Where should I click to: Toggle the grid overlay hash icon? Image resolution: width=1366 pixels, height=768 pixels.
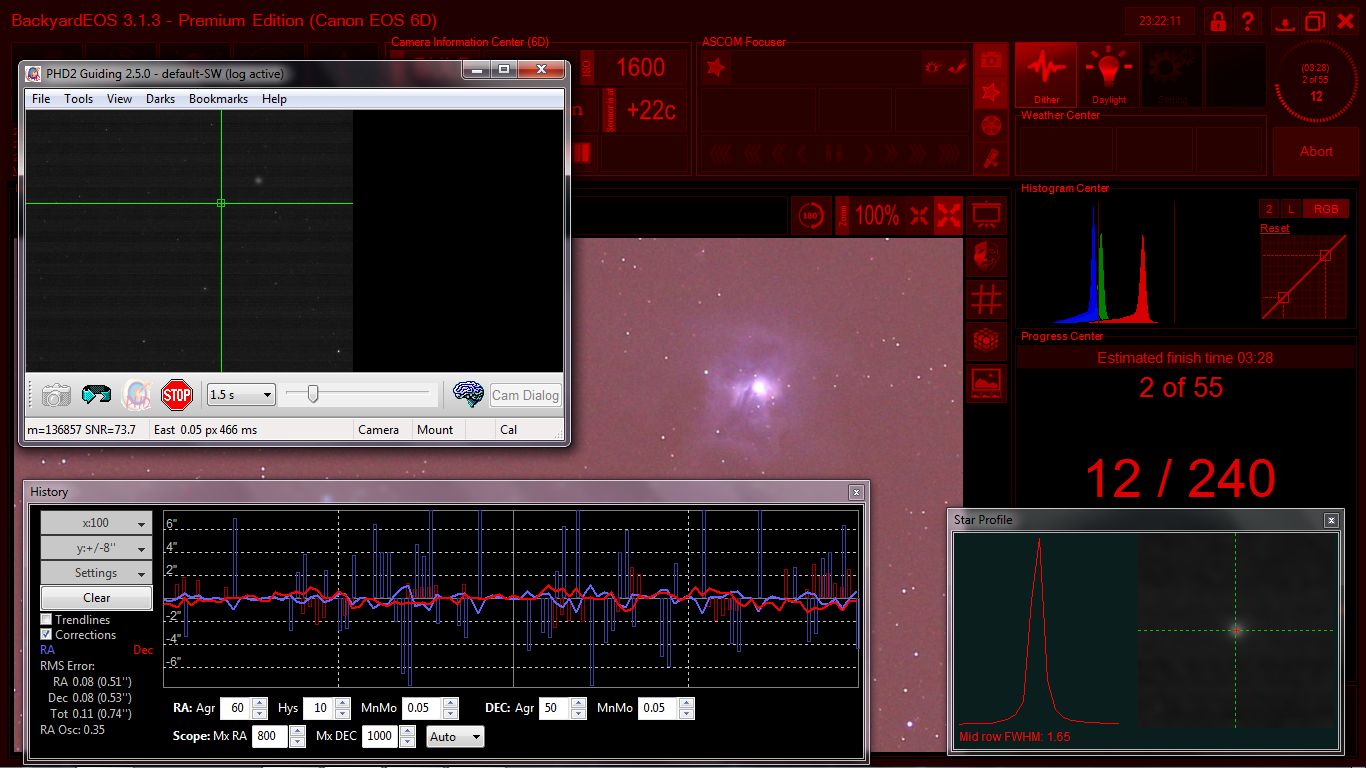[x=988, y=299]
